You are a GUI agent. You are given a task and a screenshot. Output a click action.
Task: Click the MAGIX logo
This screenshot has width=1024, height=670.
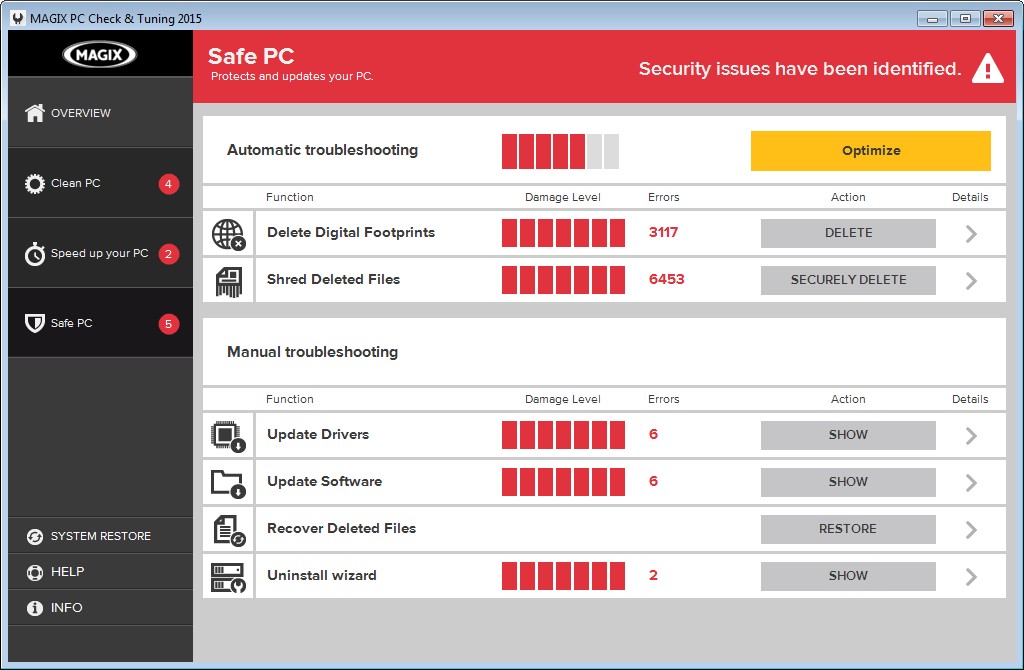click(99, 54)
